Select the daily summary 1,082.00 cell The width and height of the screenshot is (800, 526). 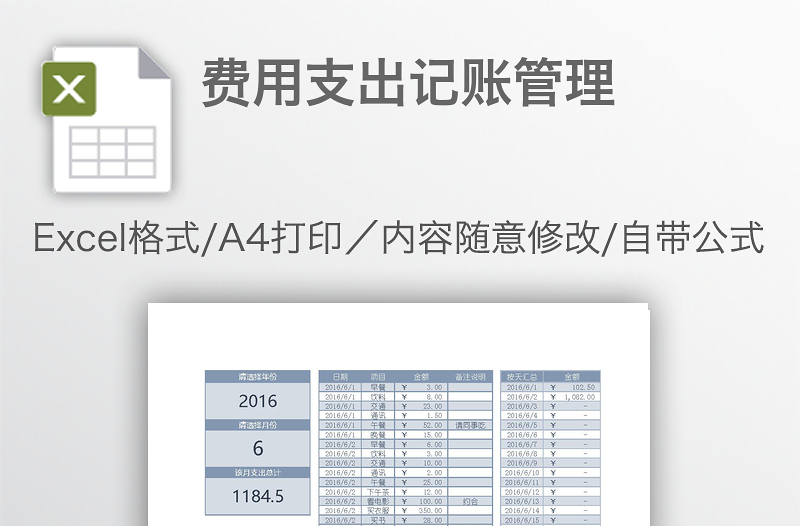[572, 396]
